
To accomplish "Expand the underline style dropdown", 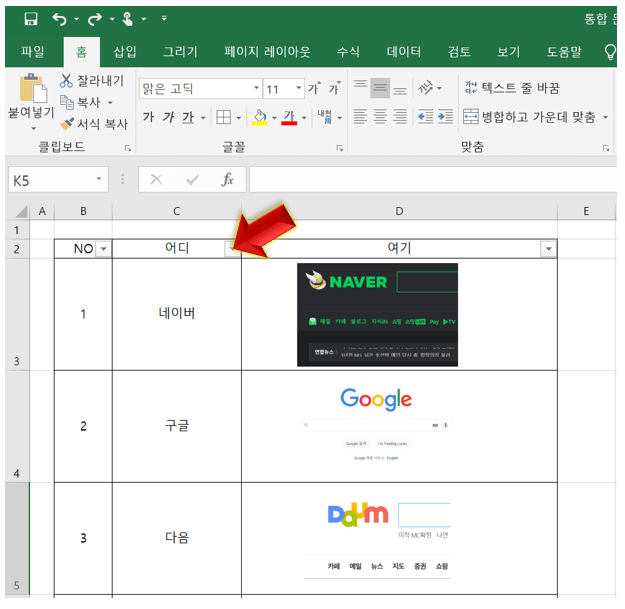I will (203, 118).
